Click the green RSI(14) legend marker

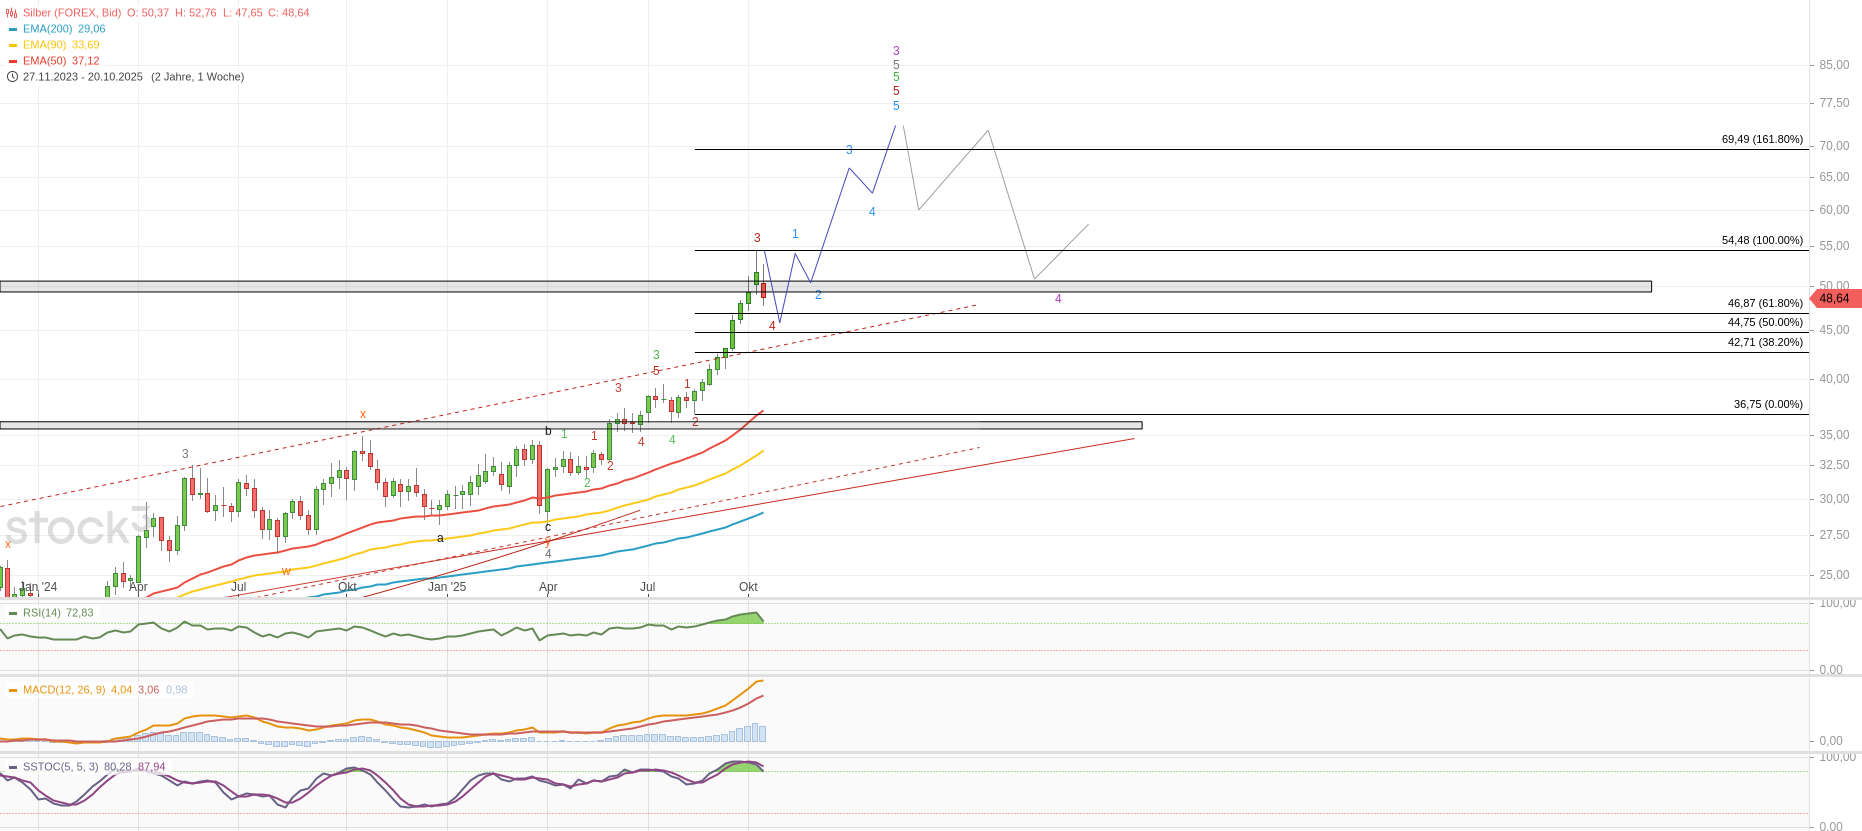[13, 613]
